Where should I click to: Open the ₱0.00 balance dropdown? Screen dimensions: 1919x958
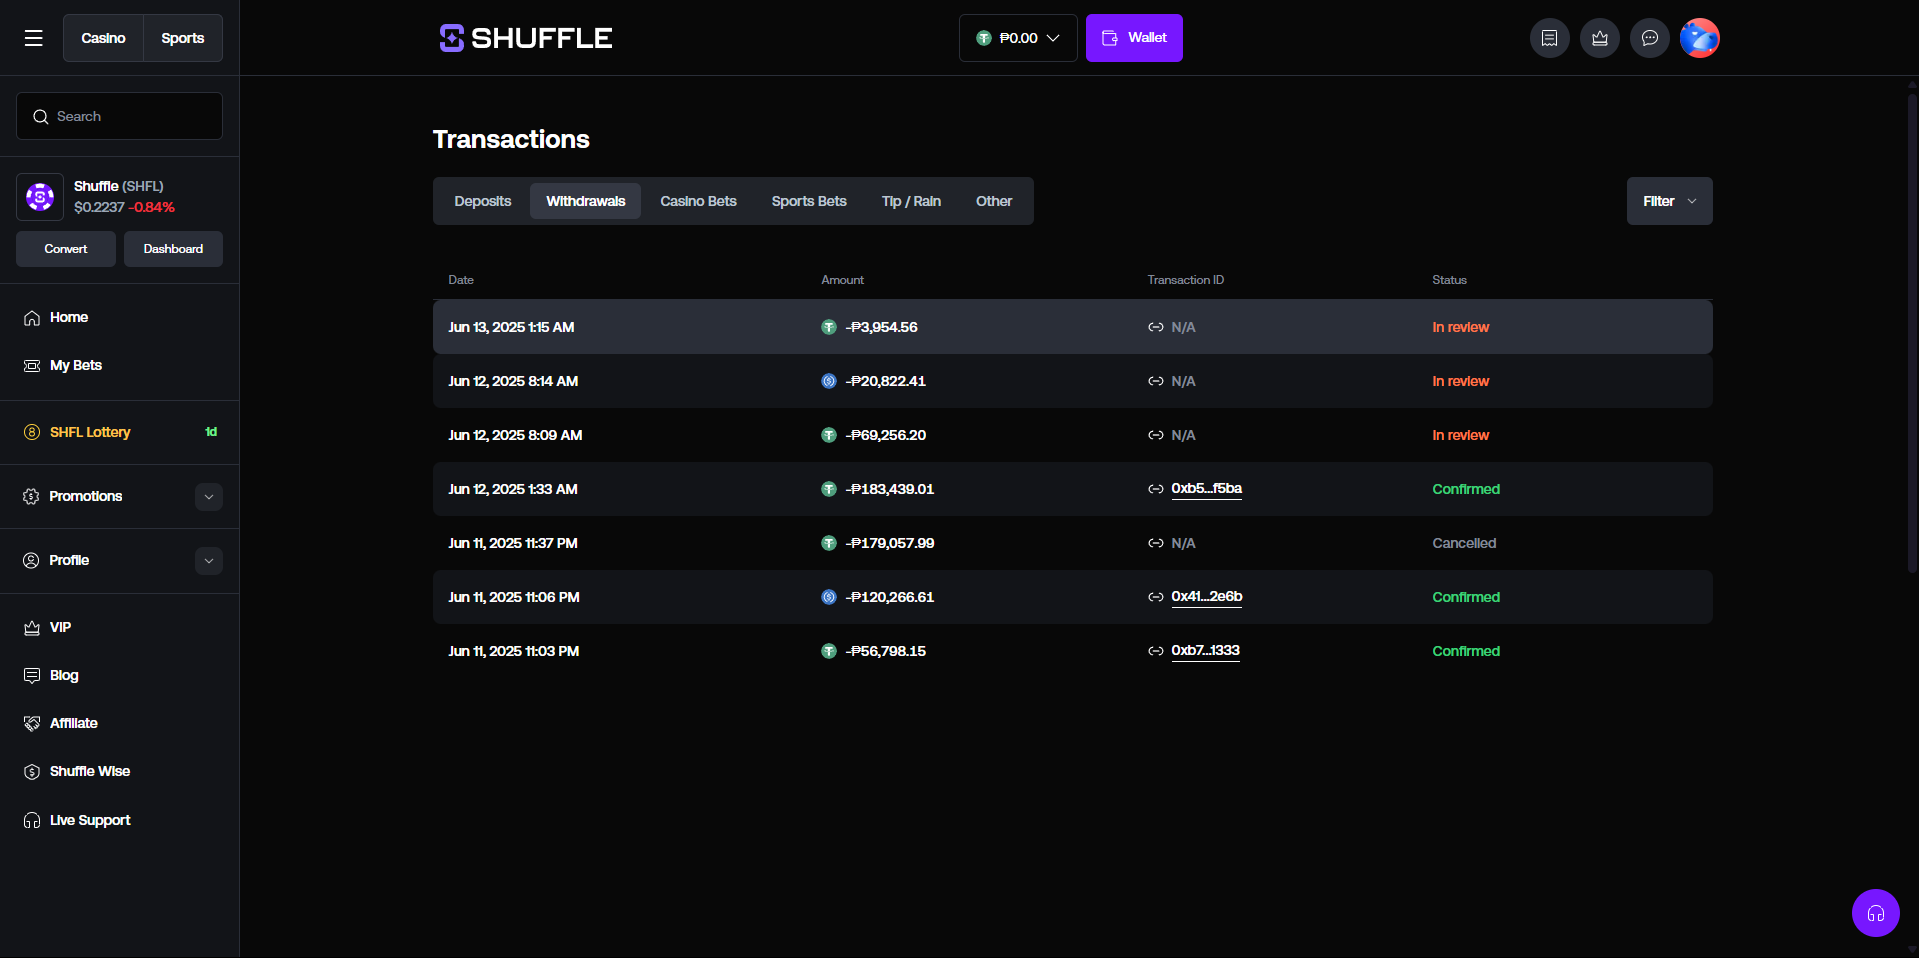click(1018, 38)
